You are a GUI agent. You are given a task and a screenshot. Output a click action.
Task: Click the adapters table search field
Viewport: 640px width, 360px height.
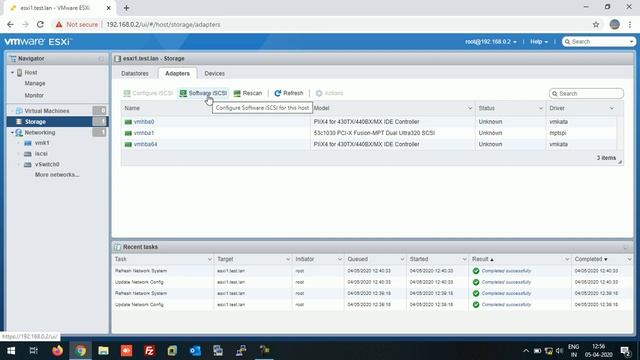pos(586,93)
